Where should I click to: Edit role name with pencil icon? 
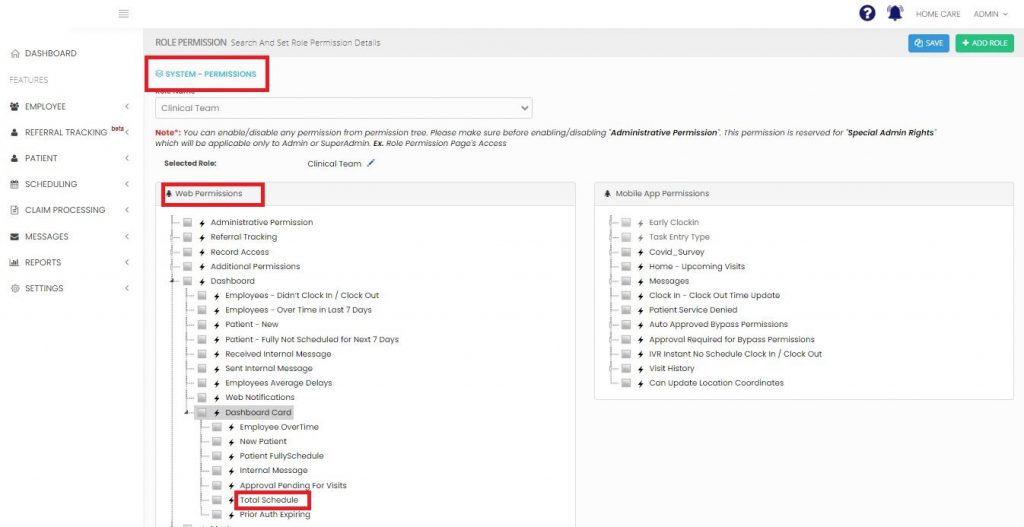point(371,163)
